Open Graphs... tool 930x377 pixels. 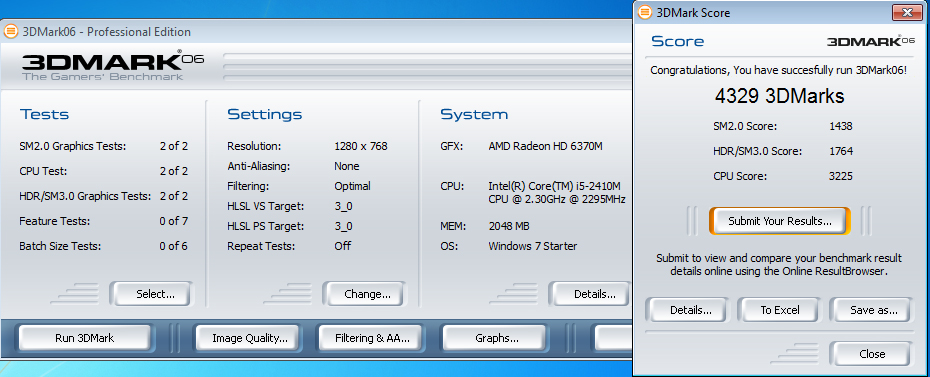click(x=496, y=338)
